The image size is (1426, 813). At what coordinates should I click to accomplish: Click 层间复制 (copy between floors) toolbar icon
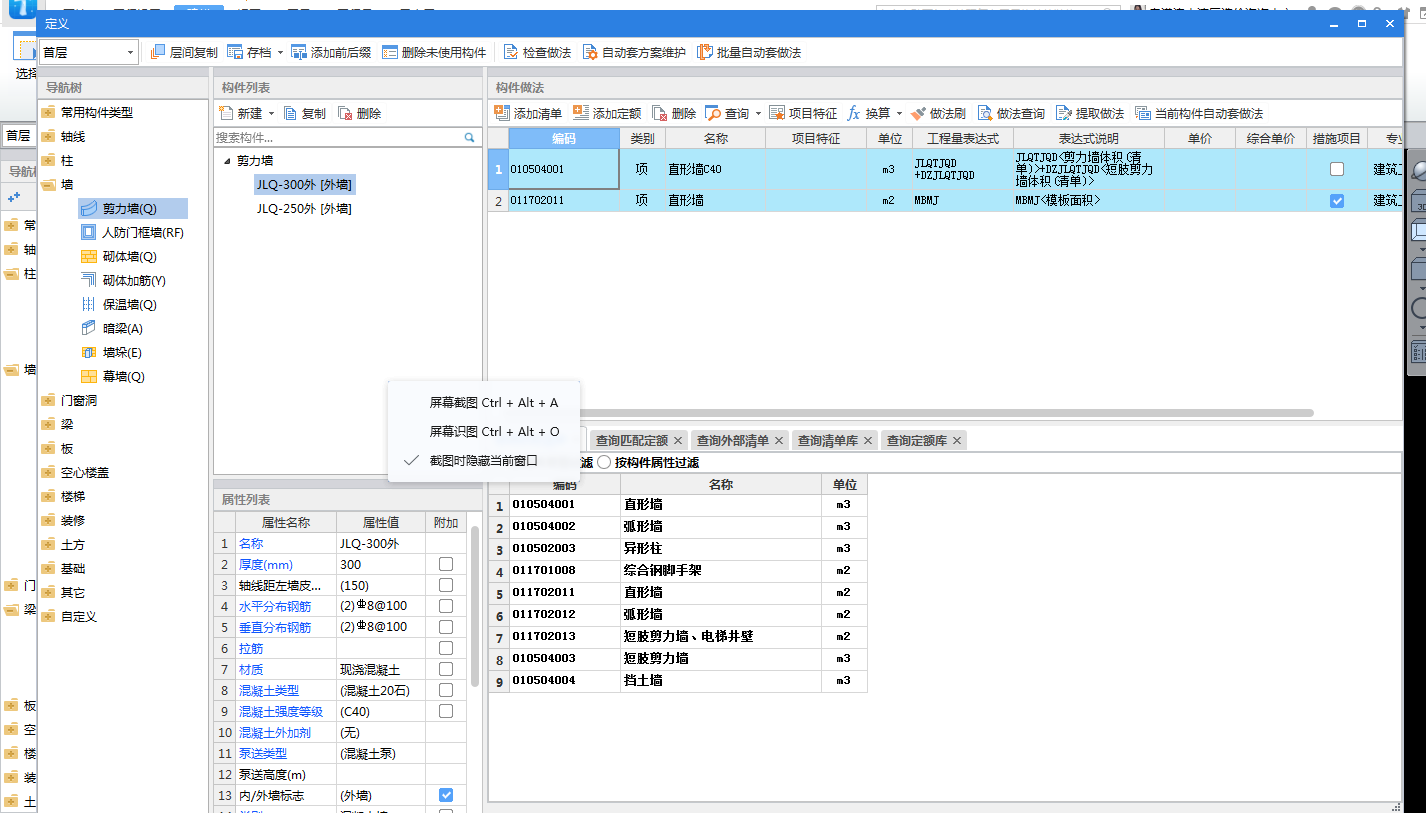tap(158, 52)
